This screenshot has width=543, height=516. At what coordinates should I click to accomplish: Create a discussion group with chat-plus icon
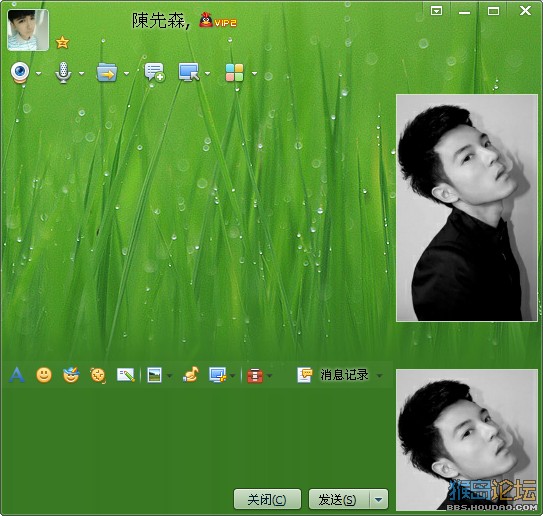coord(154,72)
